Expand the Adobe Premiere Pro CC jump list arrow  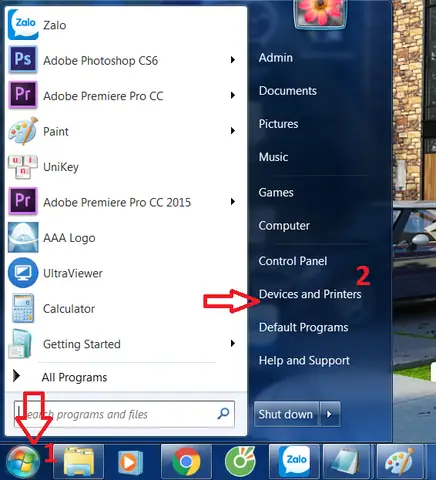233,95
